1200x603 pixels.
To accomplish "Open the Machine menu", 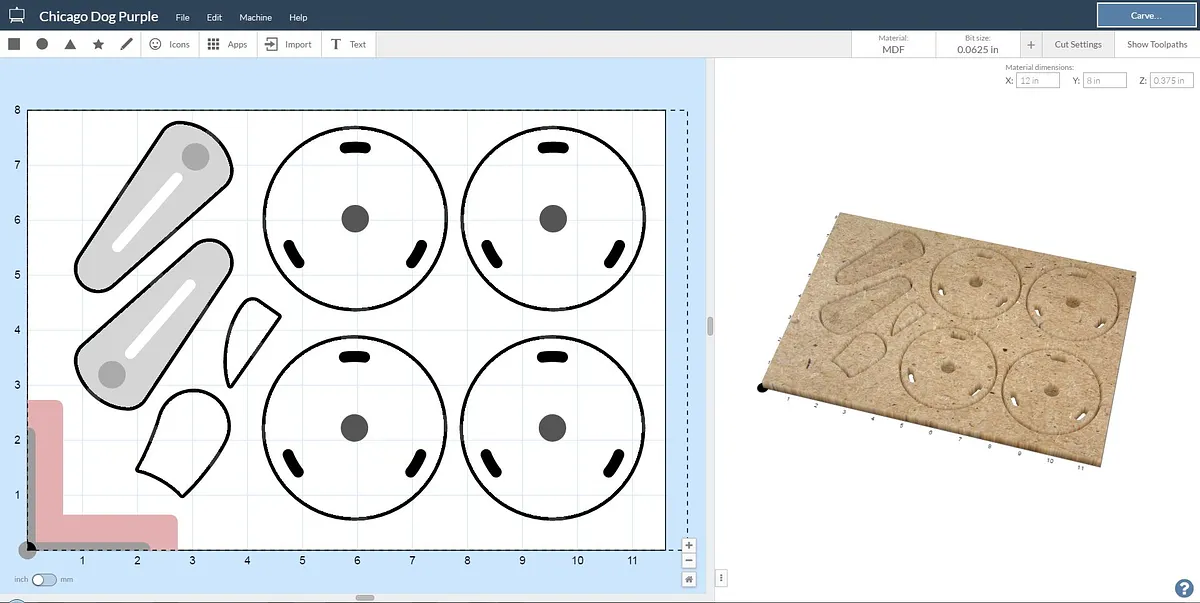I will coord(255,18).
